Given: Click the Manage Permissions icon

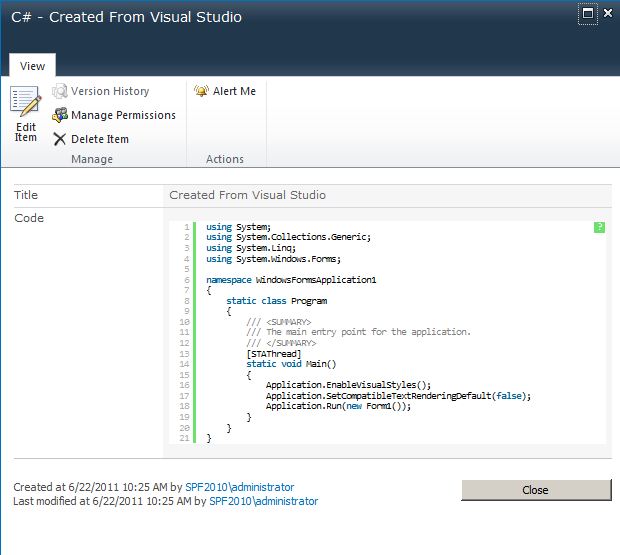Looking at the screenshot, I should click(60, 115).
